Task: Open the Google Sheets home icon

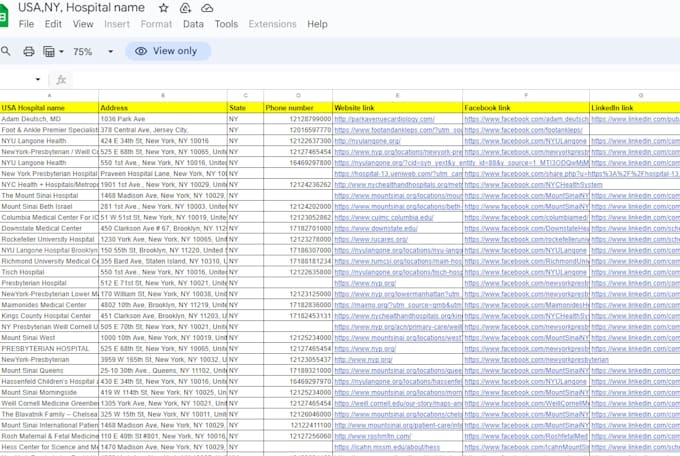Action: [3, 16]
